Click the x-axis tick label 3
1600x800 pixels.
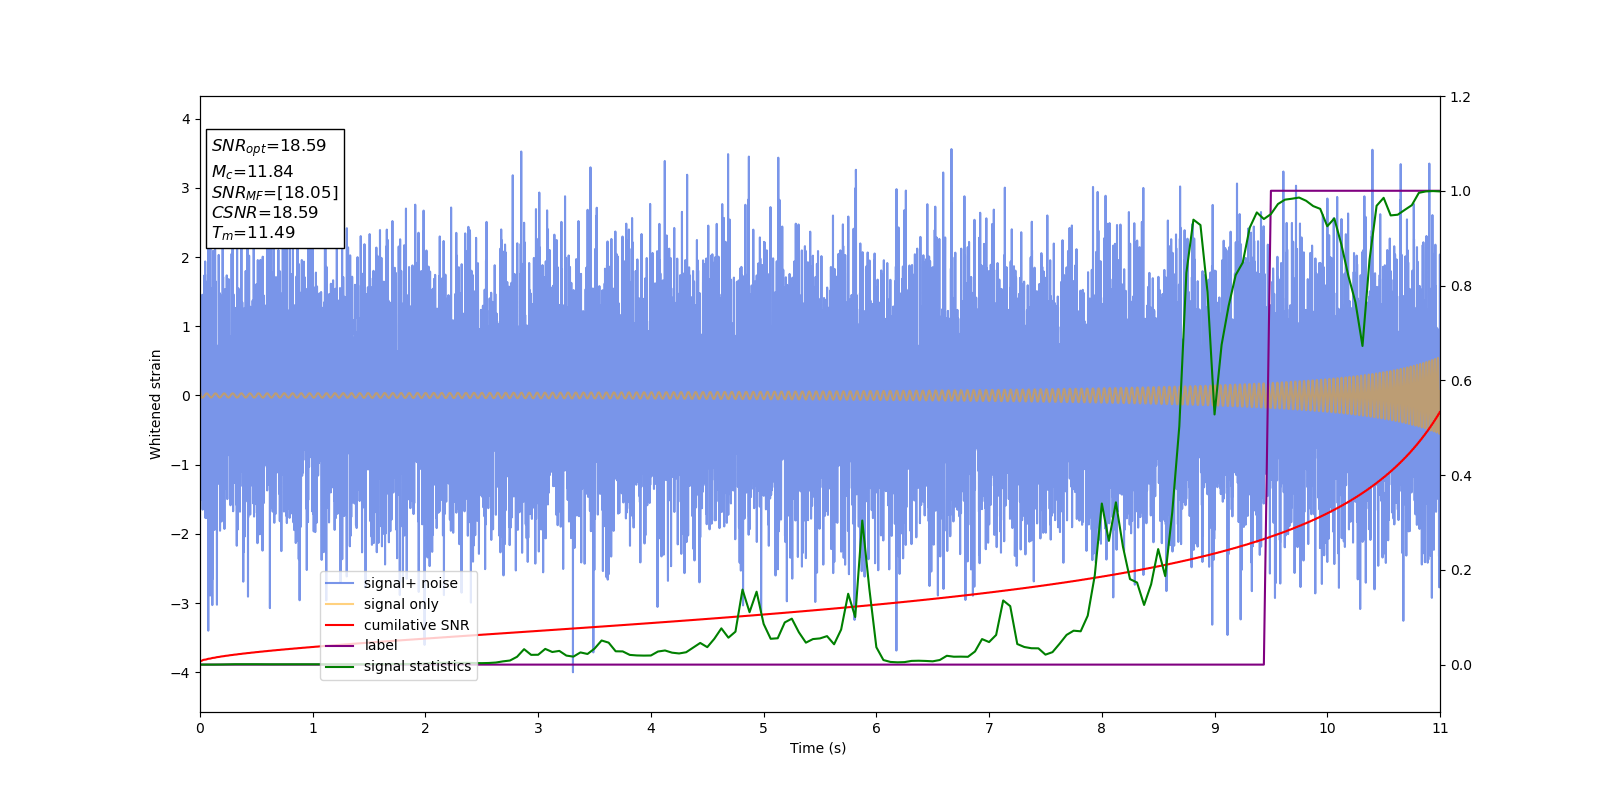point(538,728)
